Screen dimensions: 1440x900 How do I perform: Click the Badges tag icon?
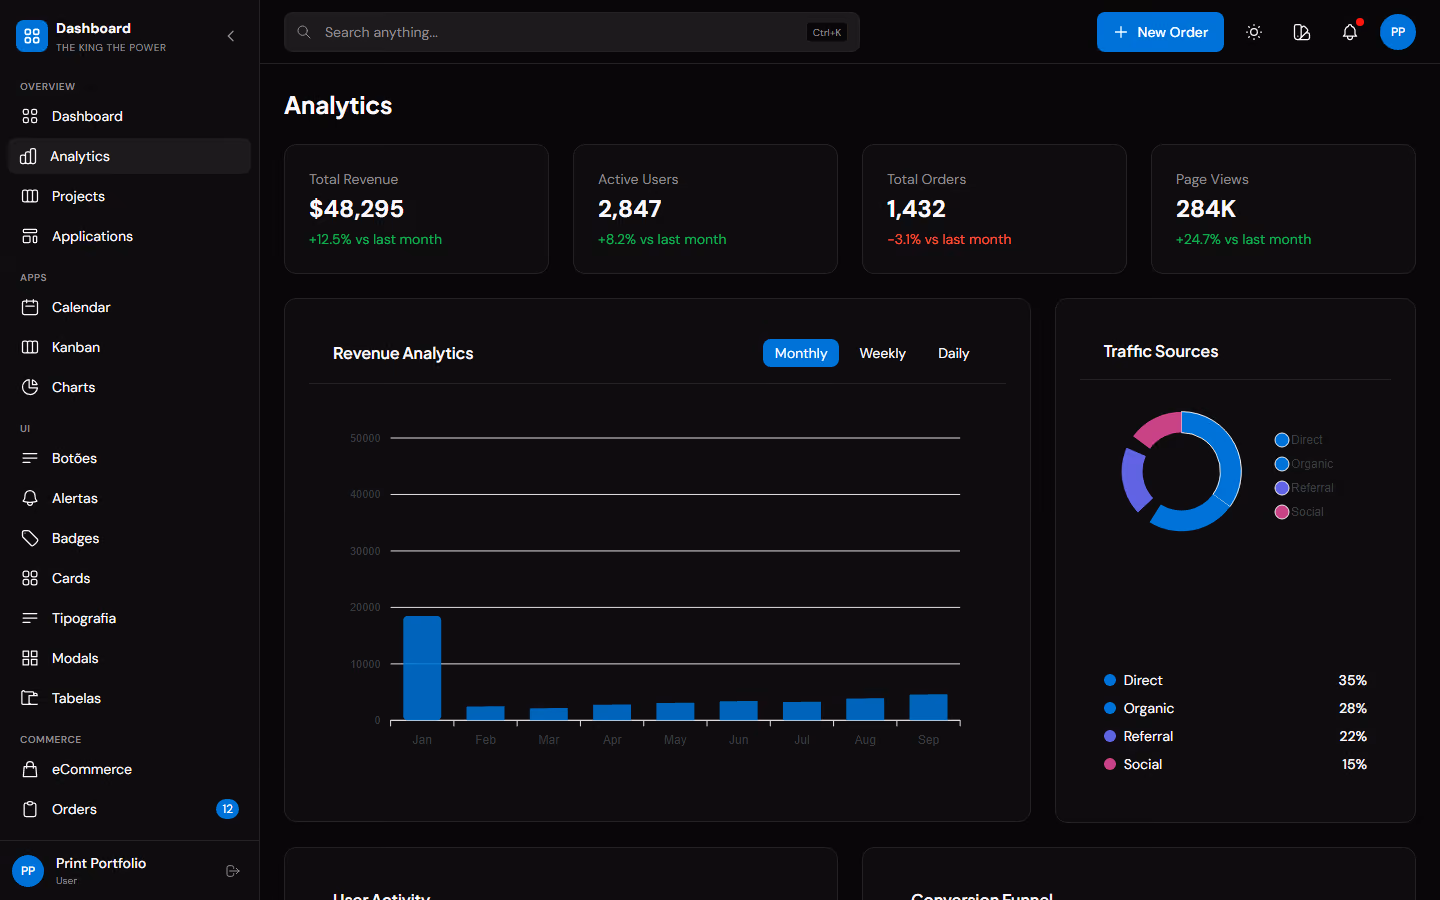[x=30, y=538]
